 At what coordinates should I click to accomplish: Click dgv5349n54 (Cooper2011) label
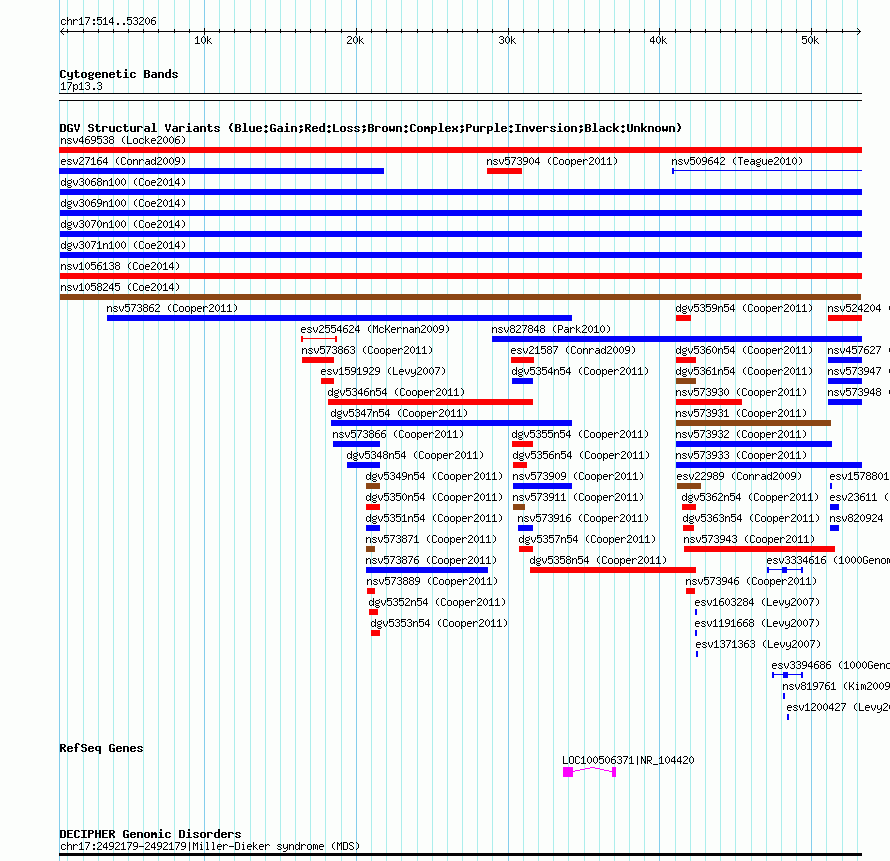click(x=434, y=476)
